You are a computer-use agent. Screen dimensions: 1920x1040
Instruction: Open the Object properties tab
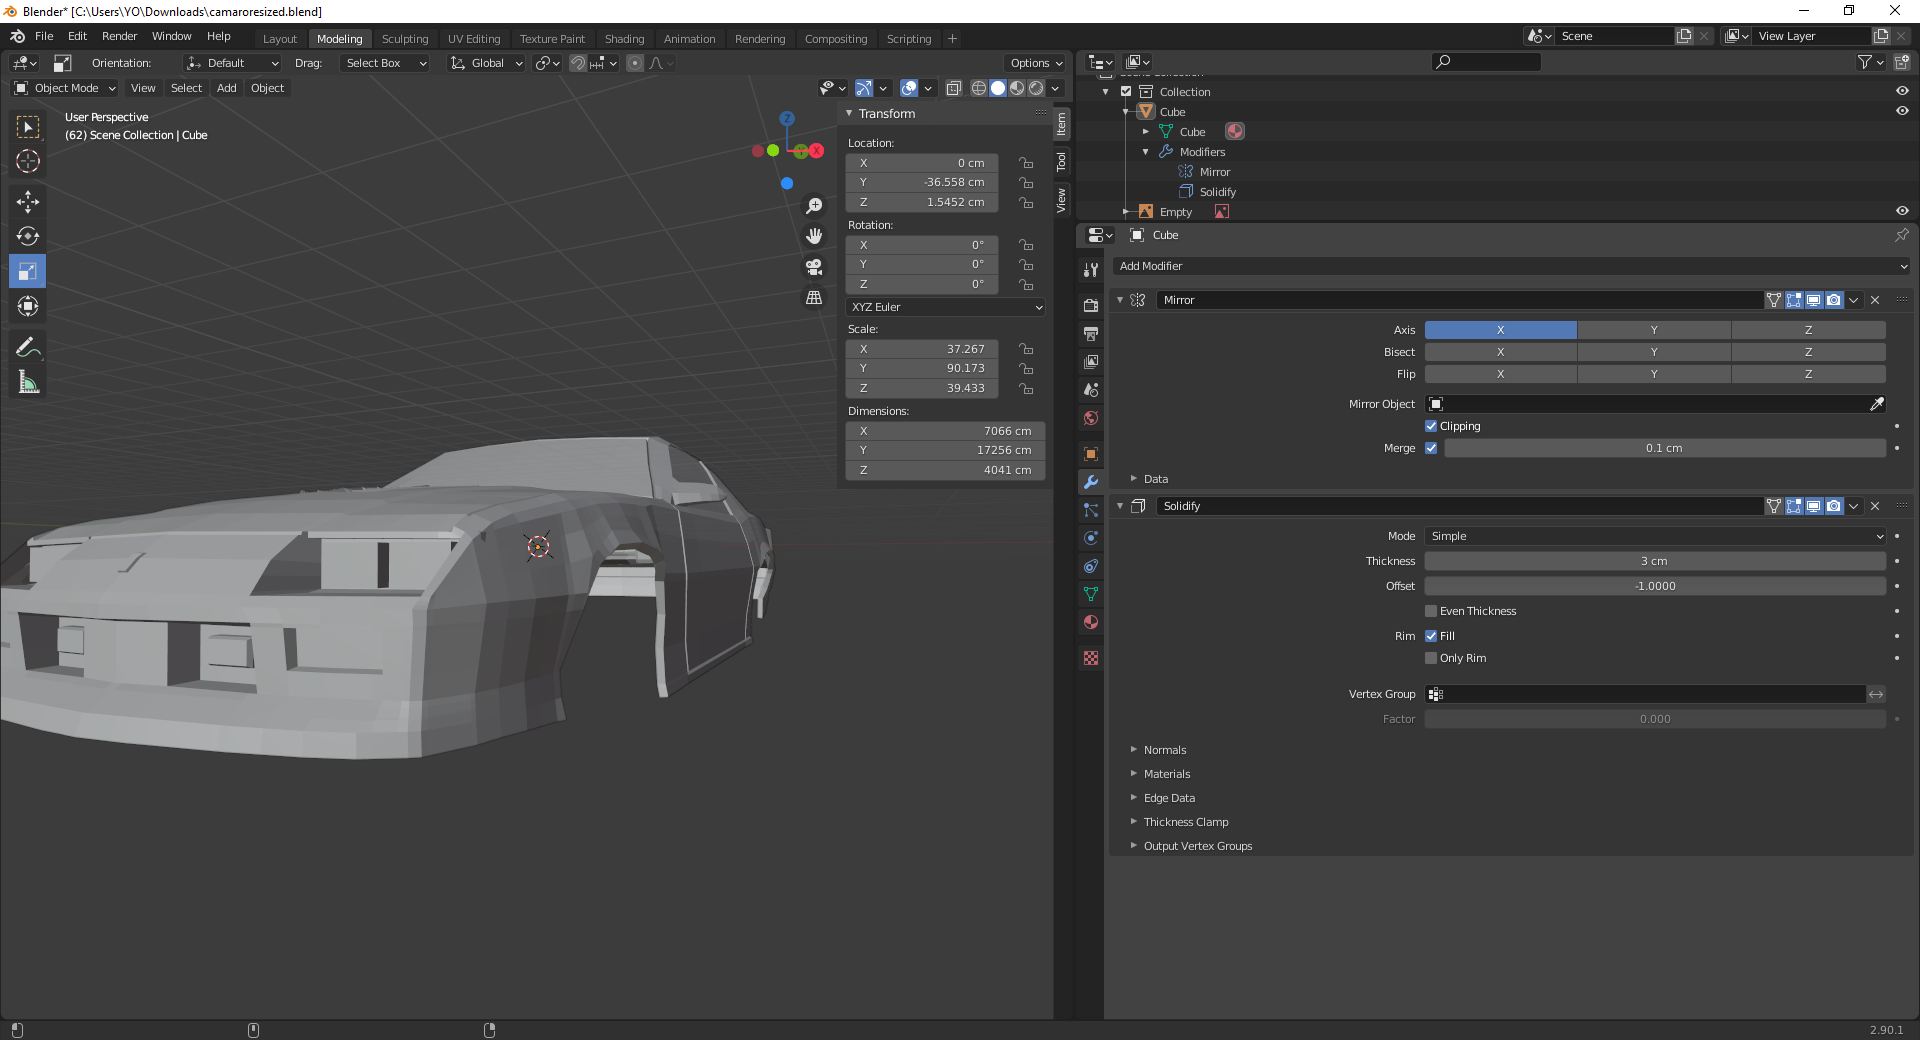[x=1091, y=454]
